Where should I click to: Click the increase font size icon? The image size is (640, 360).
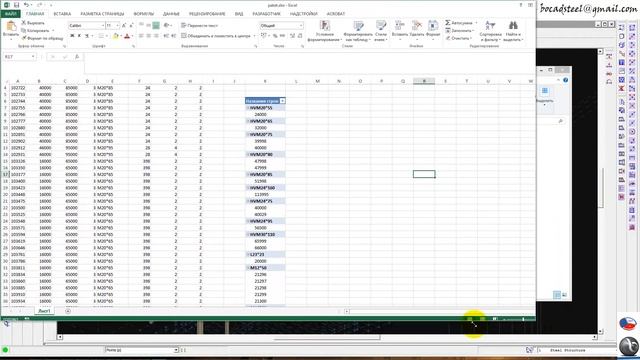124,25
